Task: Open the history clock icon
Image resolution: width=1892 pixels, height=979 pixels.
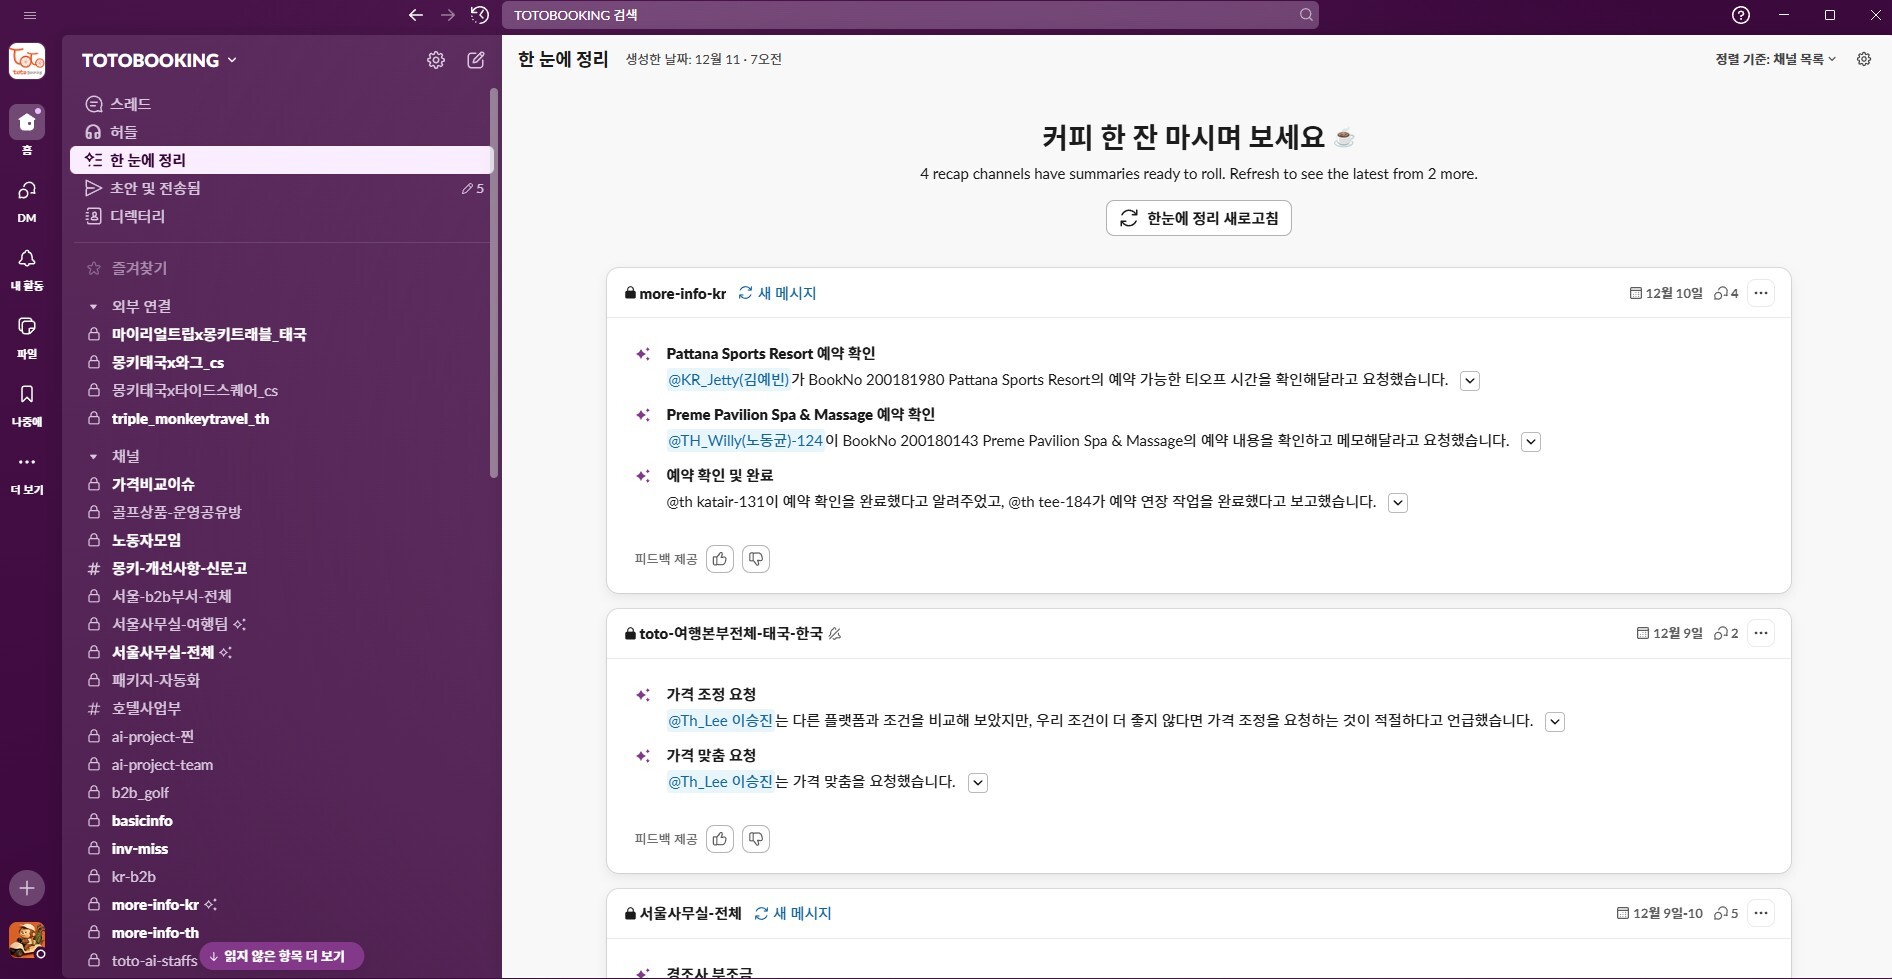Action: pos(480,15)
